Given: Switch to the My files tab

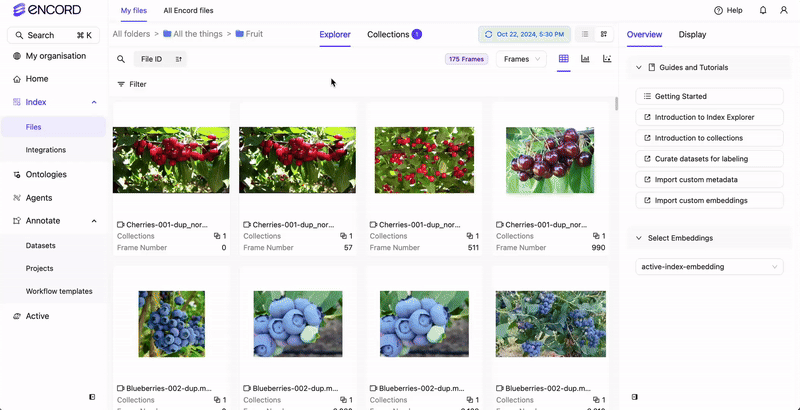Looking at the screenshot, I should point(134,10).
